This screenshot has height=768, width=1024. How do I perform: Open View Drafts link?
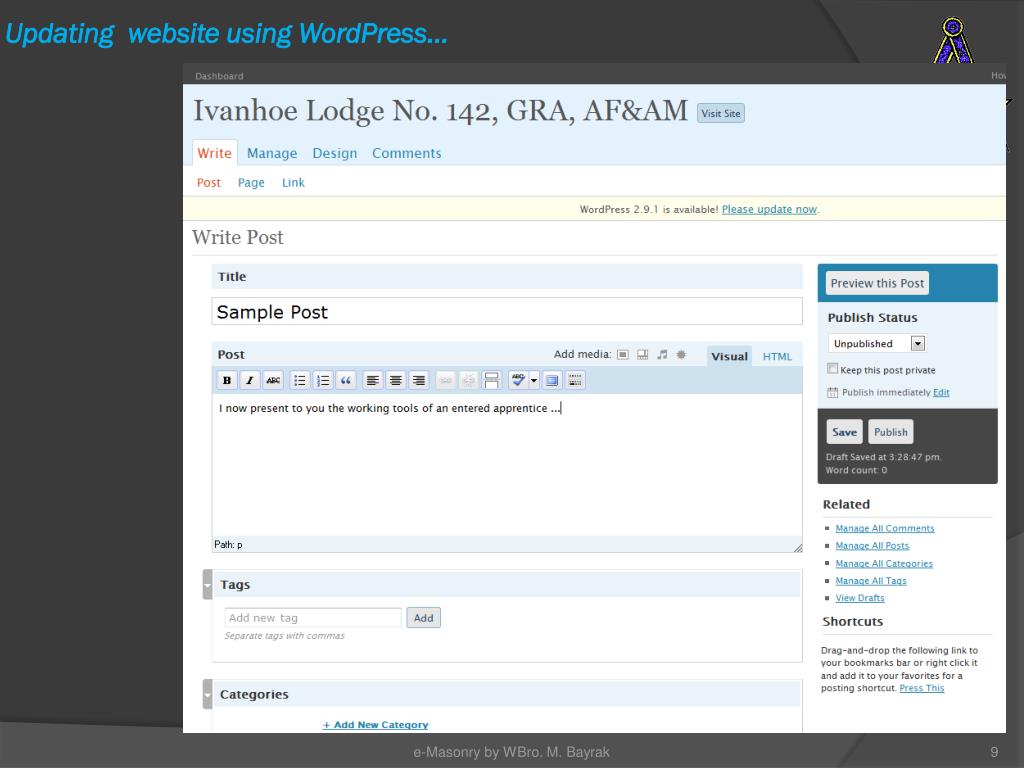tap(859, 598)
